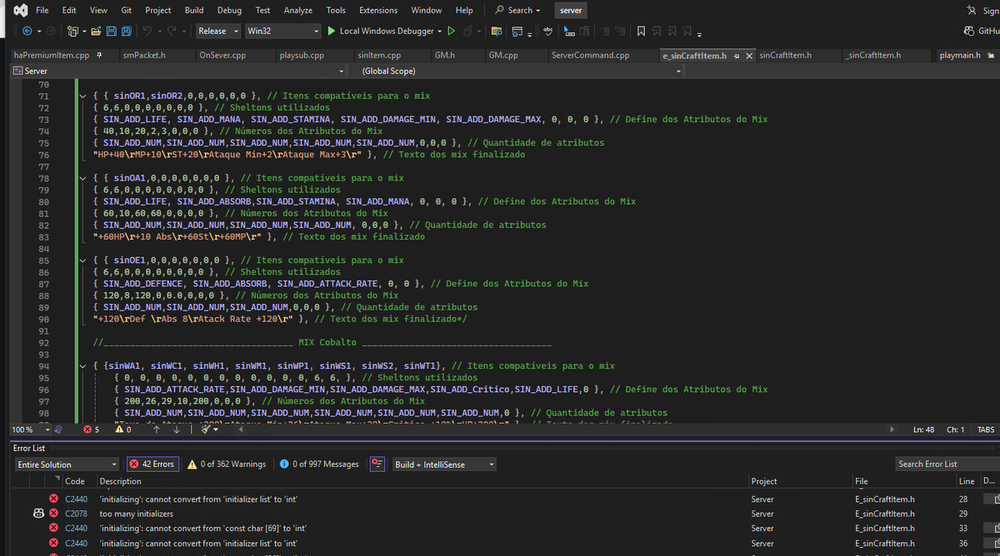Open the Extensions menu

(378, 10)
